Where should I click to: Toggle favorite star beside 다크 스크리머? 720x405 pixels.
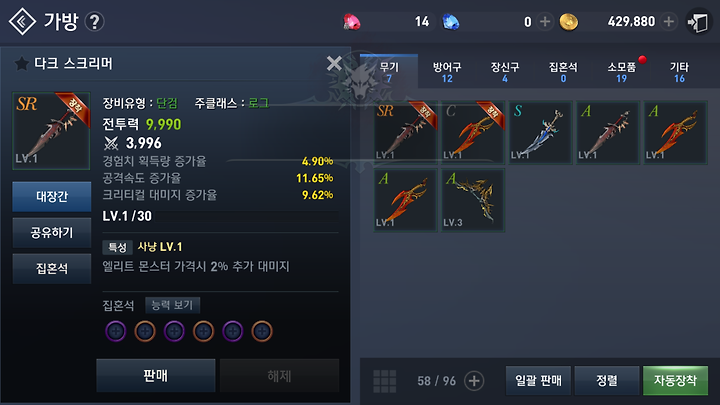pyautogui.click(x=21, y=63)
